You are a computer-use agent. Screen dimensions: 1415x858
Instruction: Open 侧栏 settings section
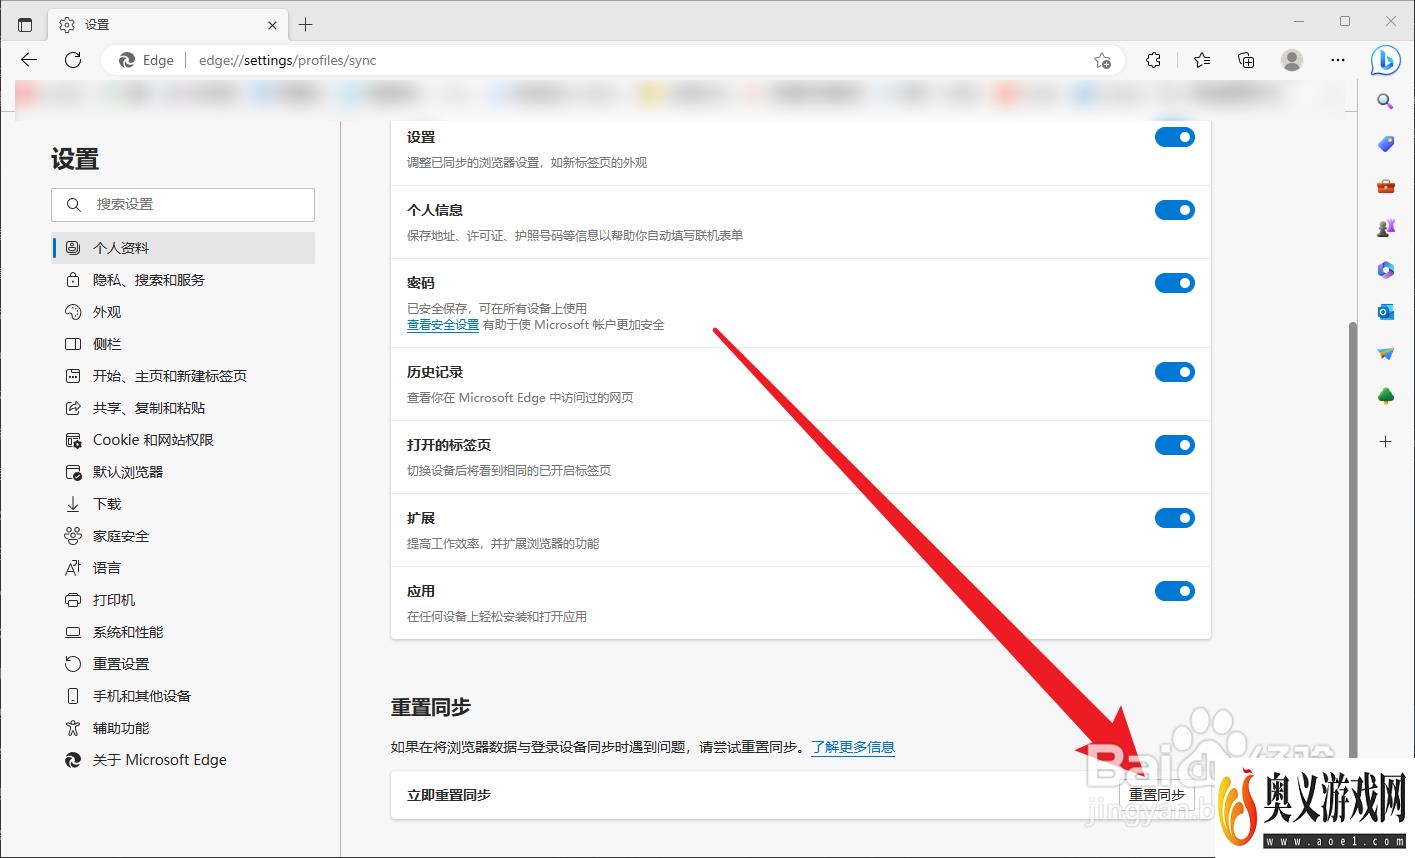(183, 344)
